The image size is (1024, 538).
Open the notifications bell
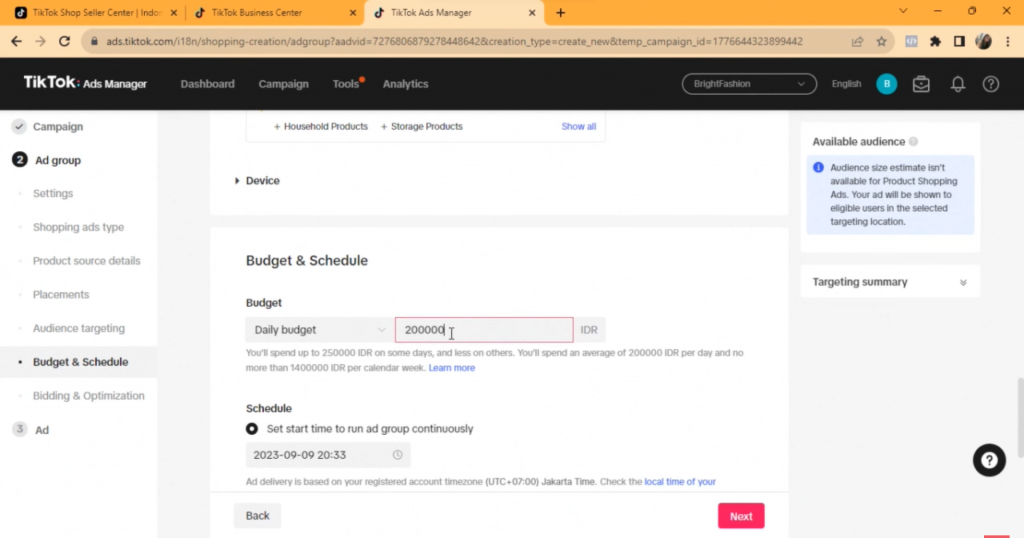pos(957,84)
